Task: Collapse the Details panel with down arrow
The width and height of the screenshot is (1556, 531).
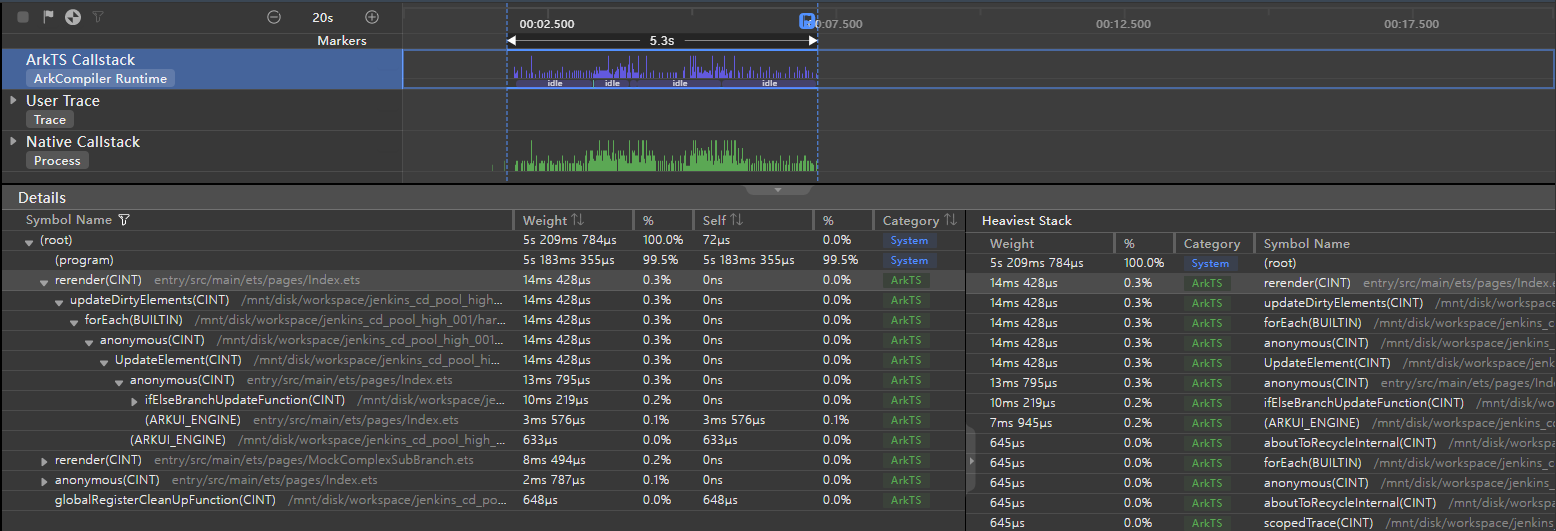Action: [778, 189]
